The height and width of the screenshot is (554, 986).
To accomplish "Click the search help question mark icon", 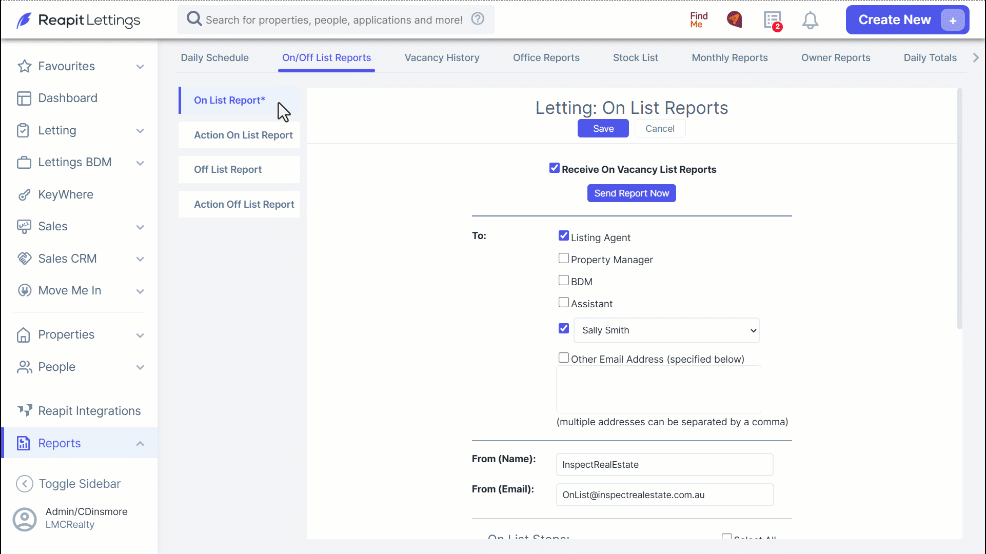I will point(478,19).
